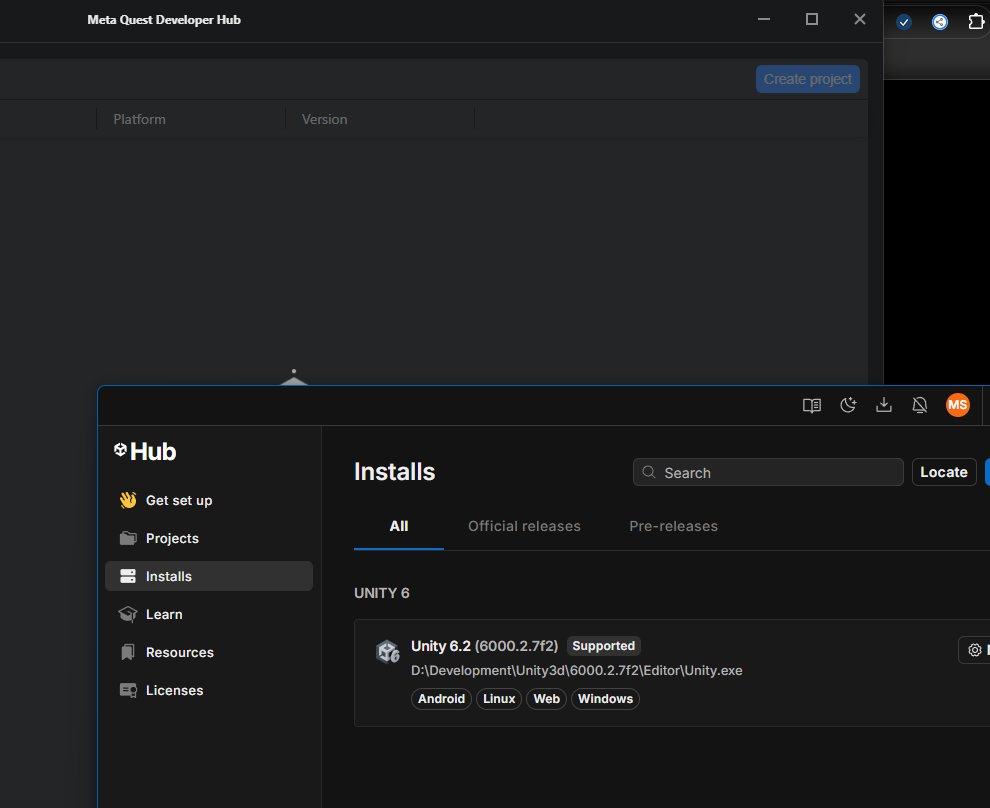Select Installs in Hub sidebar
The image size is (990, 808).
tap(209, 576)
